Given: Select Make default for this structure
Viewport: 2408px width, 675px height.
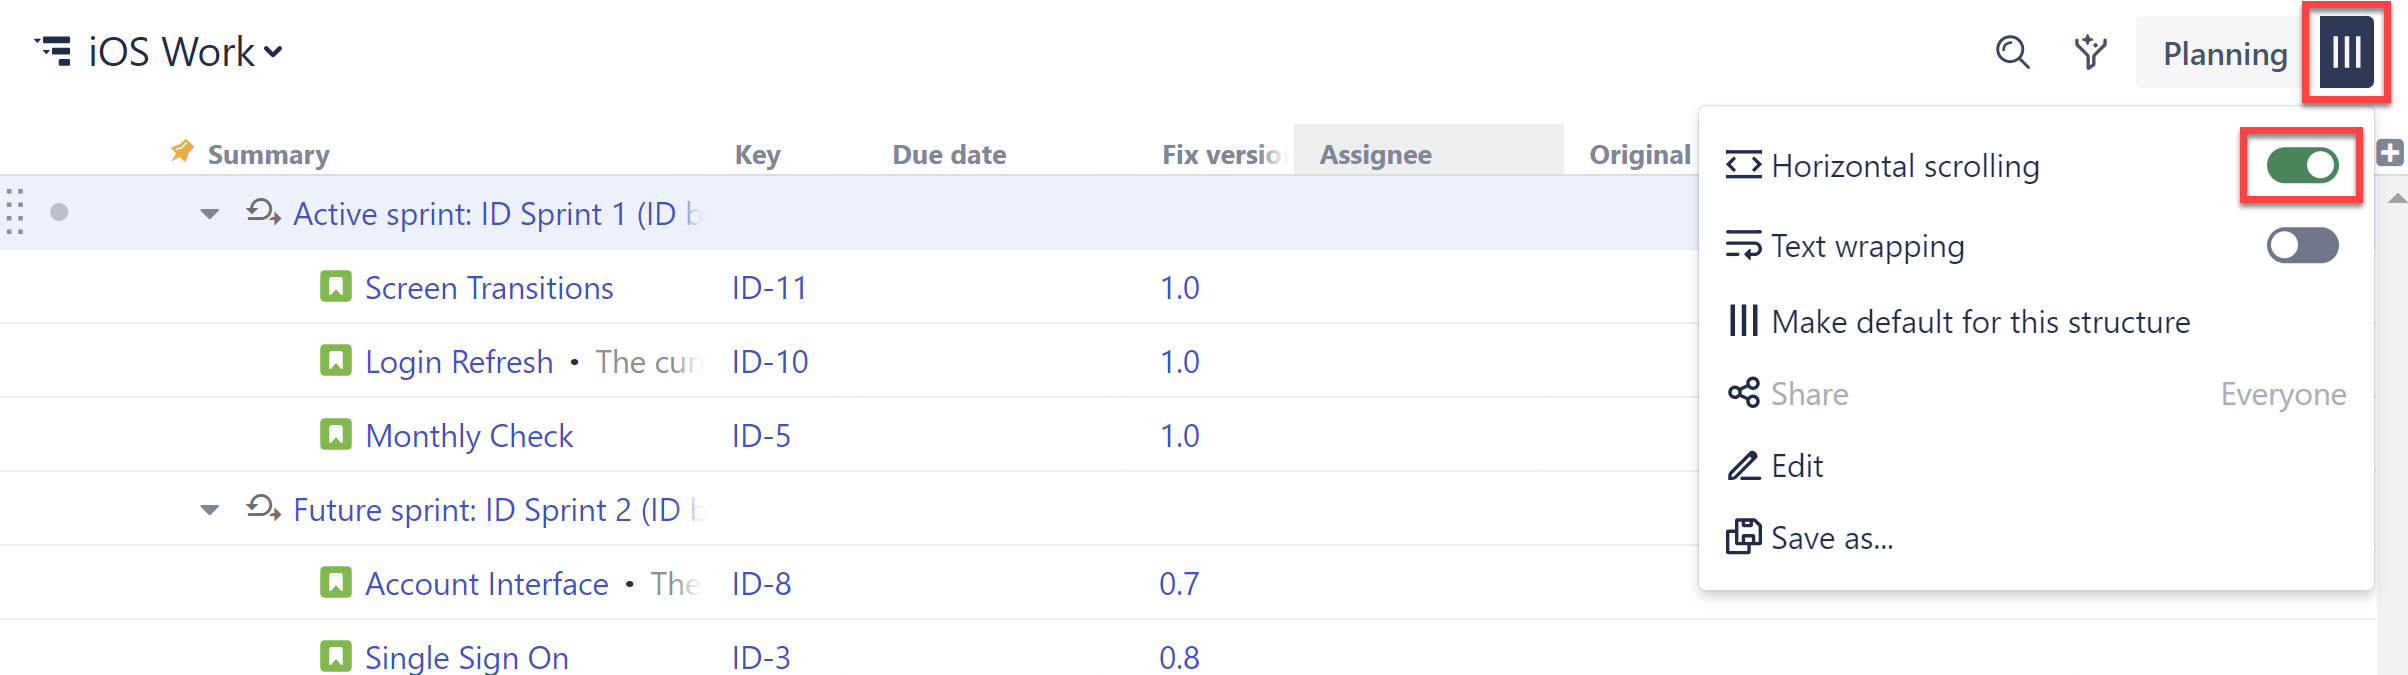Looking at the screenshot, I should pyautogui.click(x=1980, y=322).
